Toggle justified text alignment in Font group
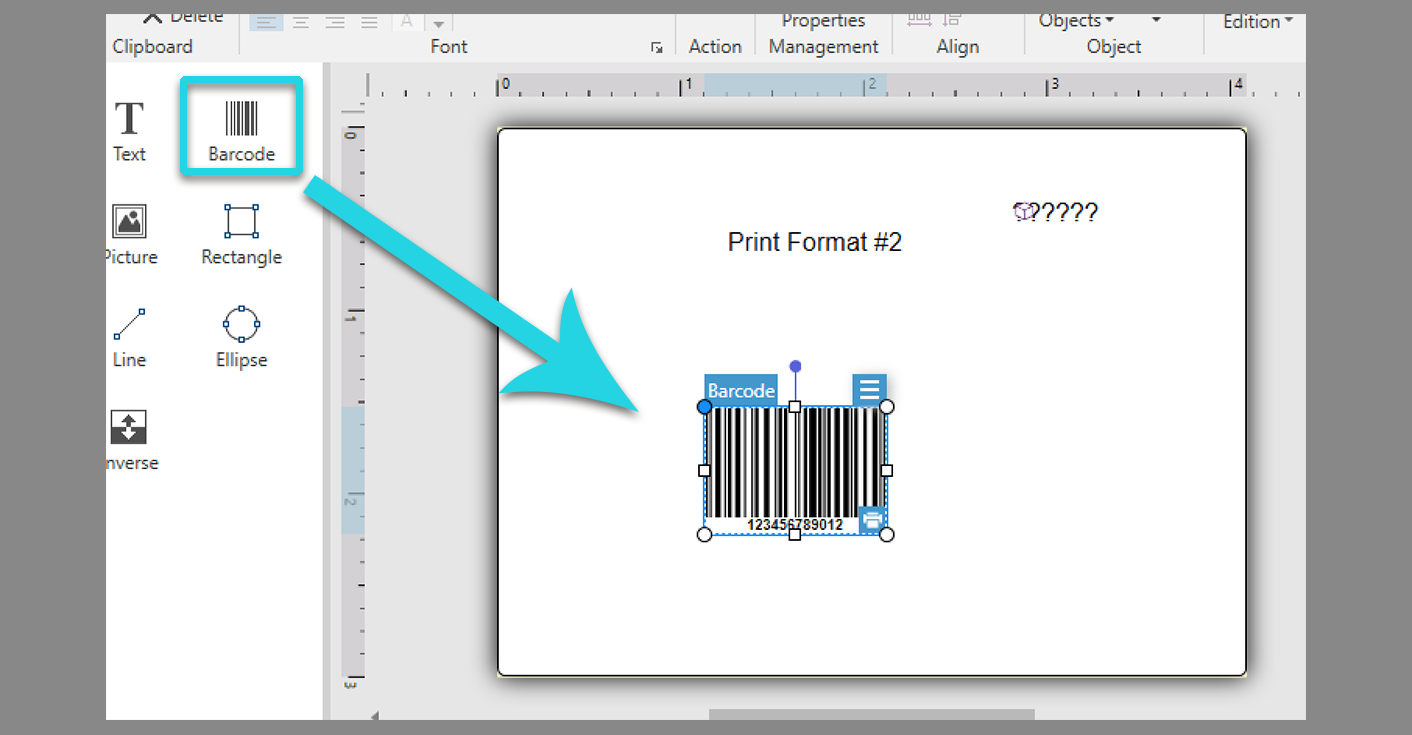1412x735 pixels. pos(369,22)
